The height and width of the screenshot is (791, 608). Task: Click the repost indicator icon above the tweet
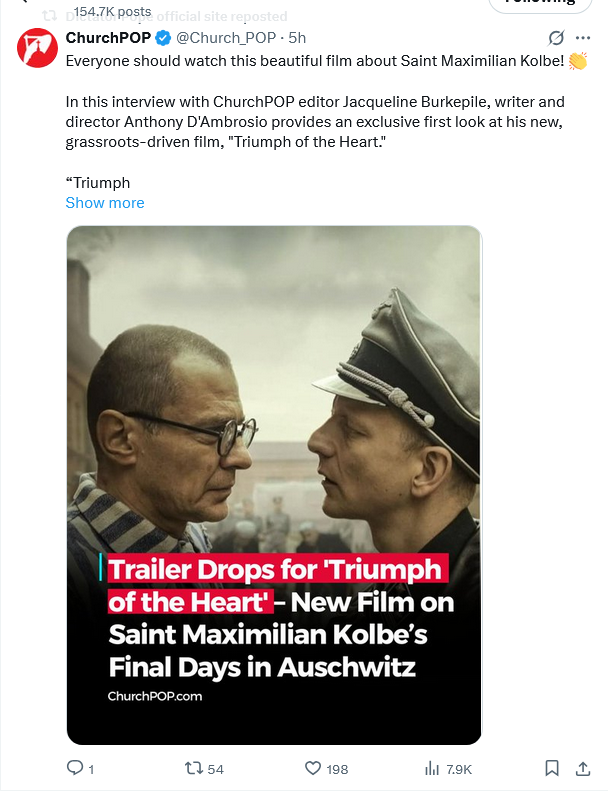coord(49,16)
